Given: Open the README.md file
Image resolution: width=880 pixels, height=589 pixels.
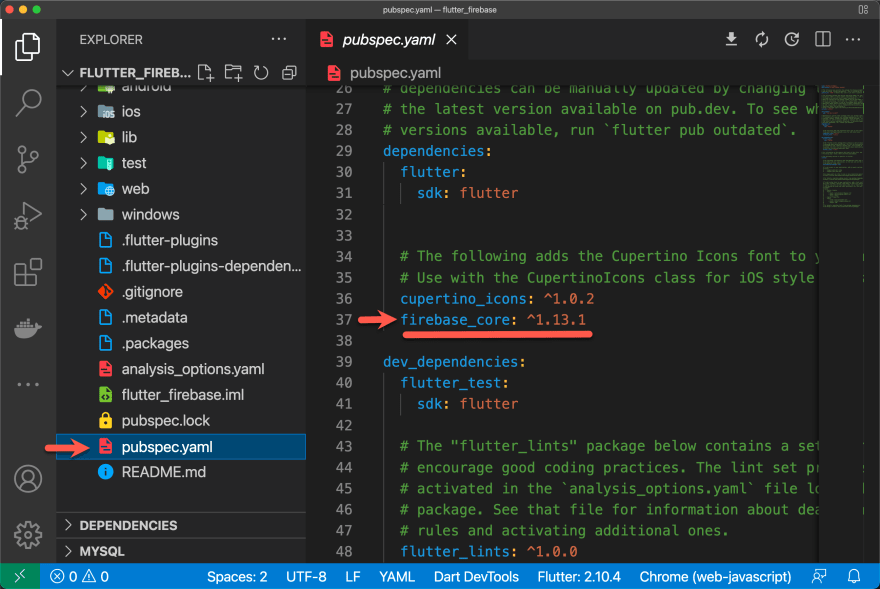Looking at the screenshot, I should point(181,472).
